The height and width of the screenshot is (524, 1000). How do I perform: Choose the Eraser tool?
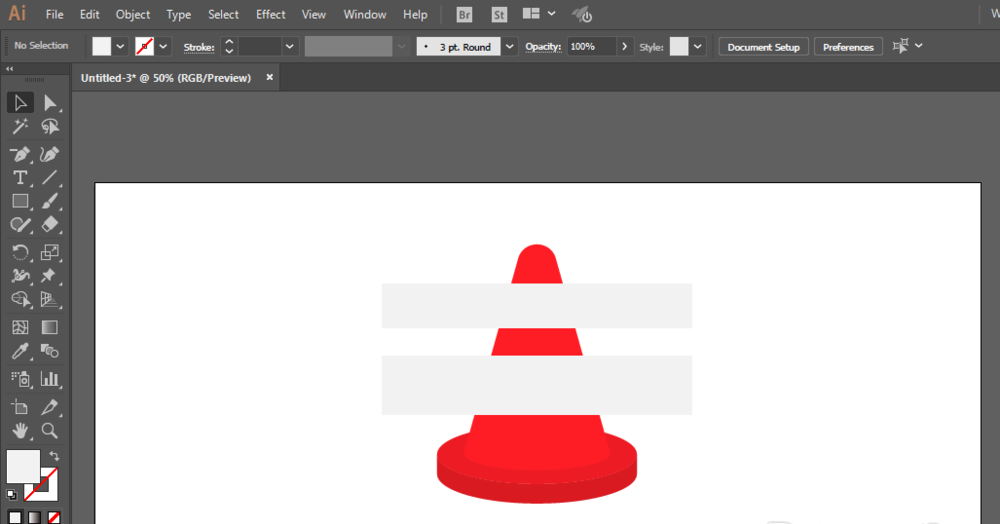(x=50, y=225)
